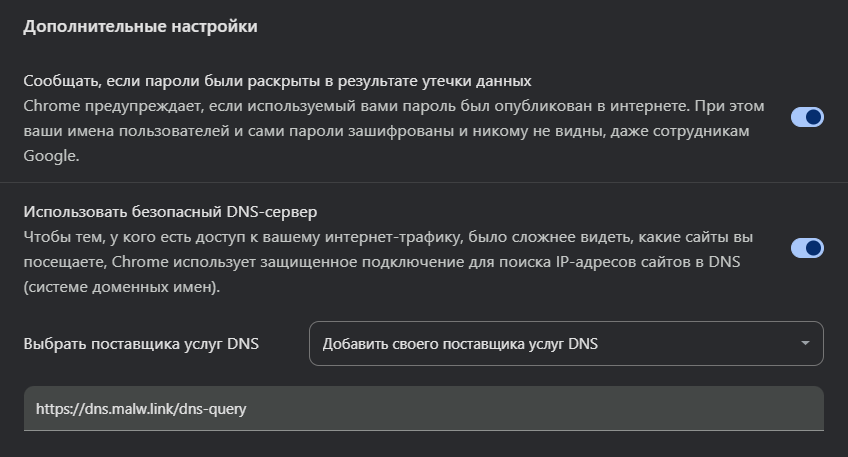Click the "(системе доменных имен)." line
848x457 pixels.
(120, 288)
